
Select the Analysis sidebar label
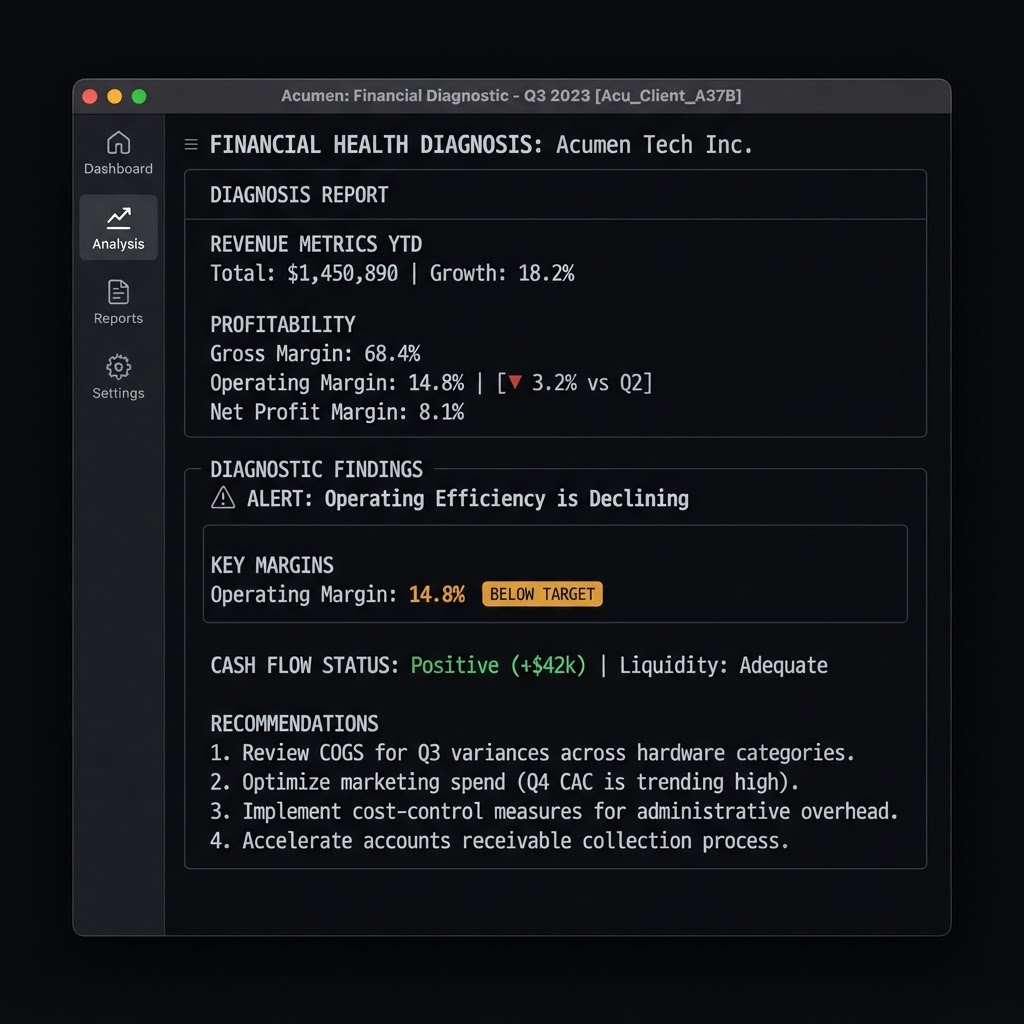pyautogui.click(x=118, y=244)
